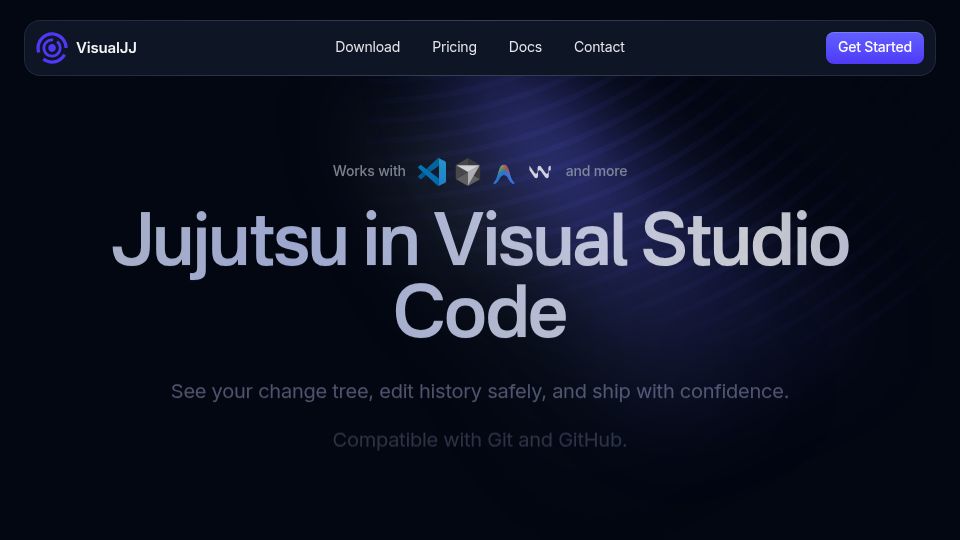Click "Compatible with Git and GitHub." text
The height and width of the screenshot is (540, 960).
point(480,440)
